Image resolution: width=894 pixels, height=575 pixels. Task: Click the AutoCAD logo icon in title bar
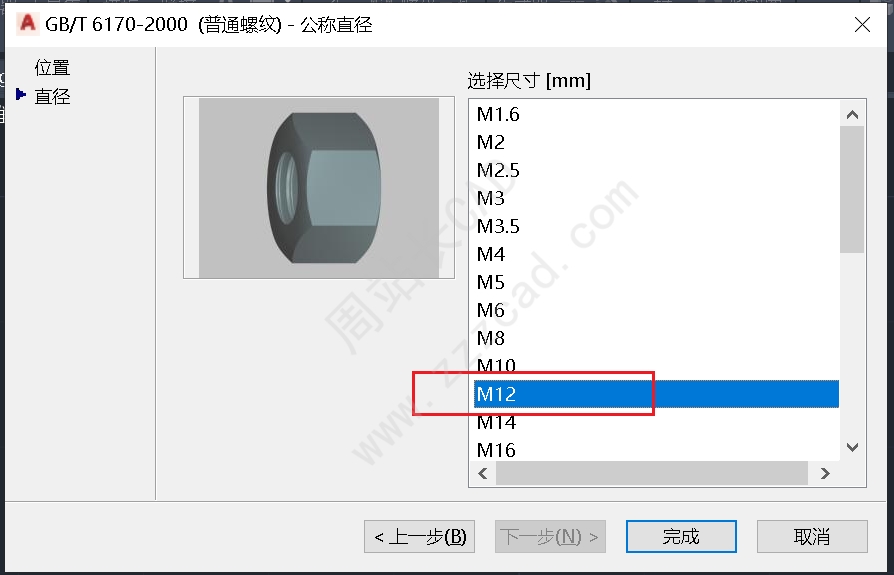tap(27, 23)
